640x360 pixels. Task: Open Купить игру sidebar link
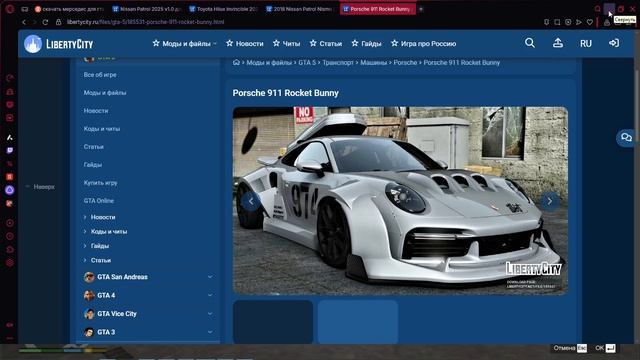pyautogui.click(x=100, y=183)
